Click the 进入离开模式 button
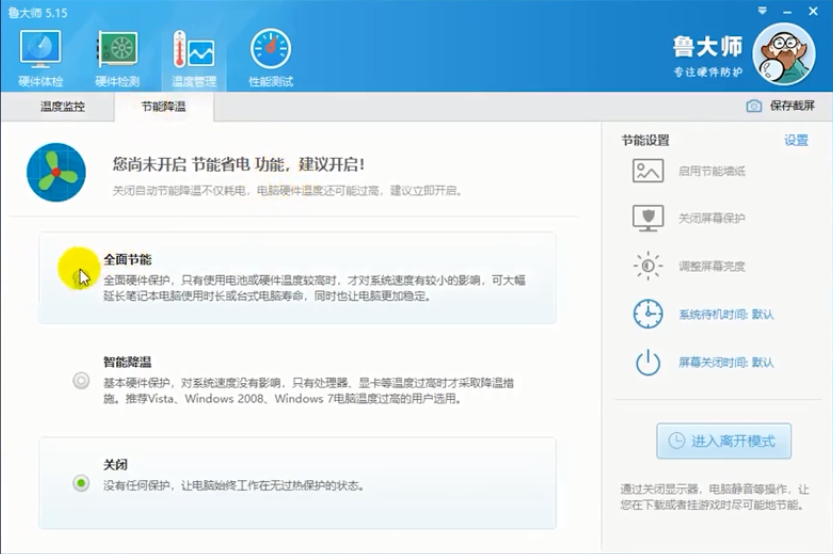The height and width of the screenshot is (554, 833). pyautogui.click(x=723, y=441)
